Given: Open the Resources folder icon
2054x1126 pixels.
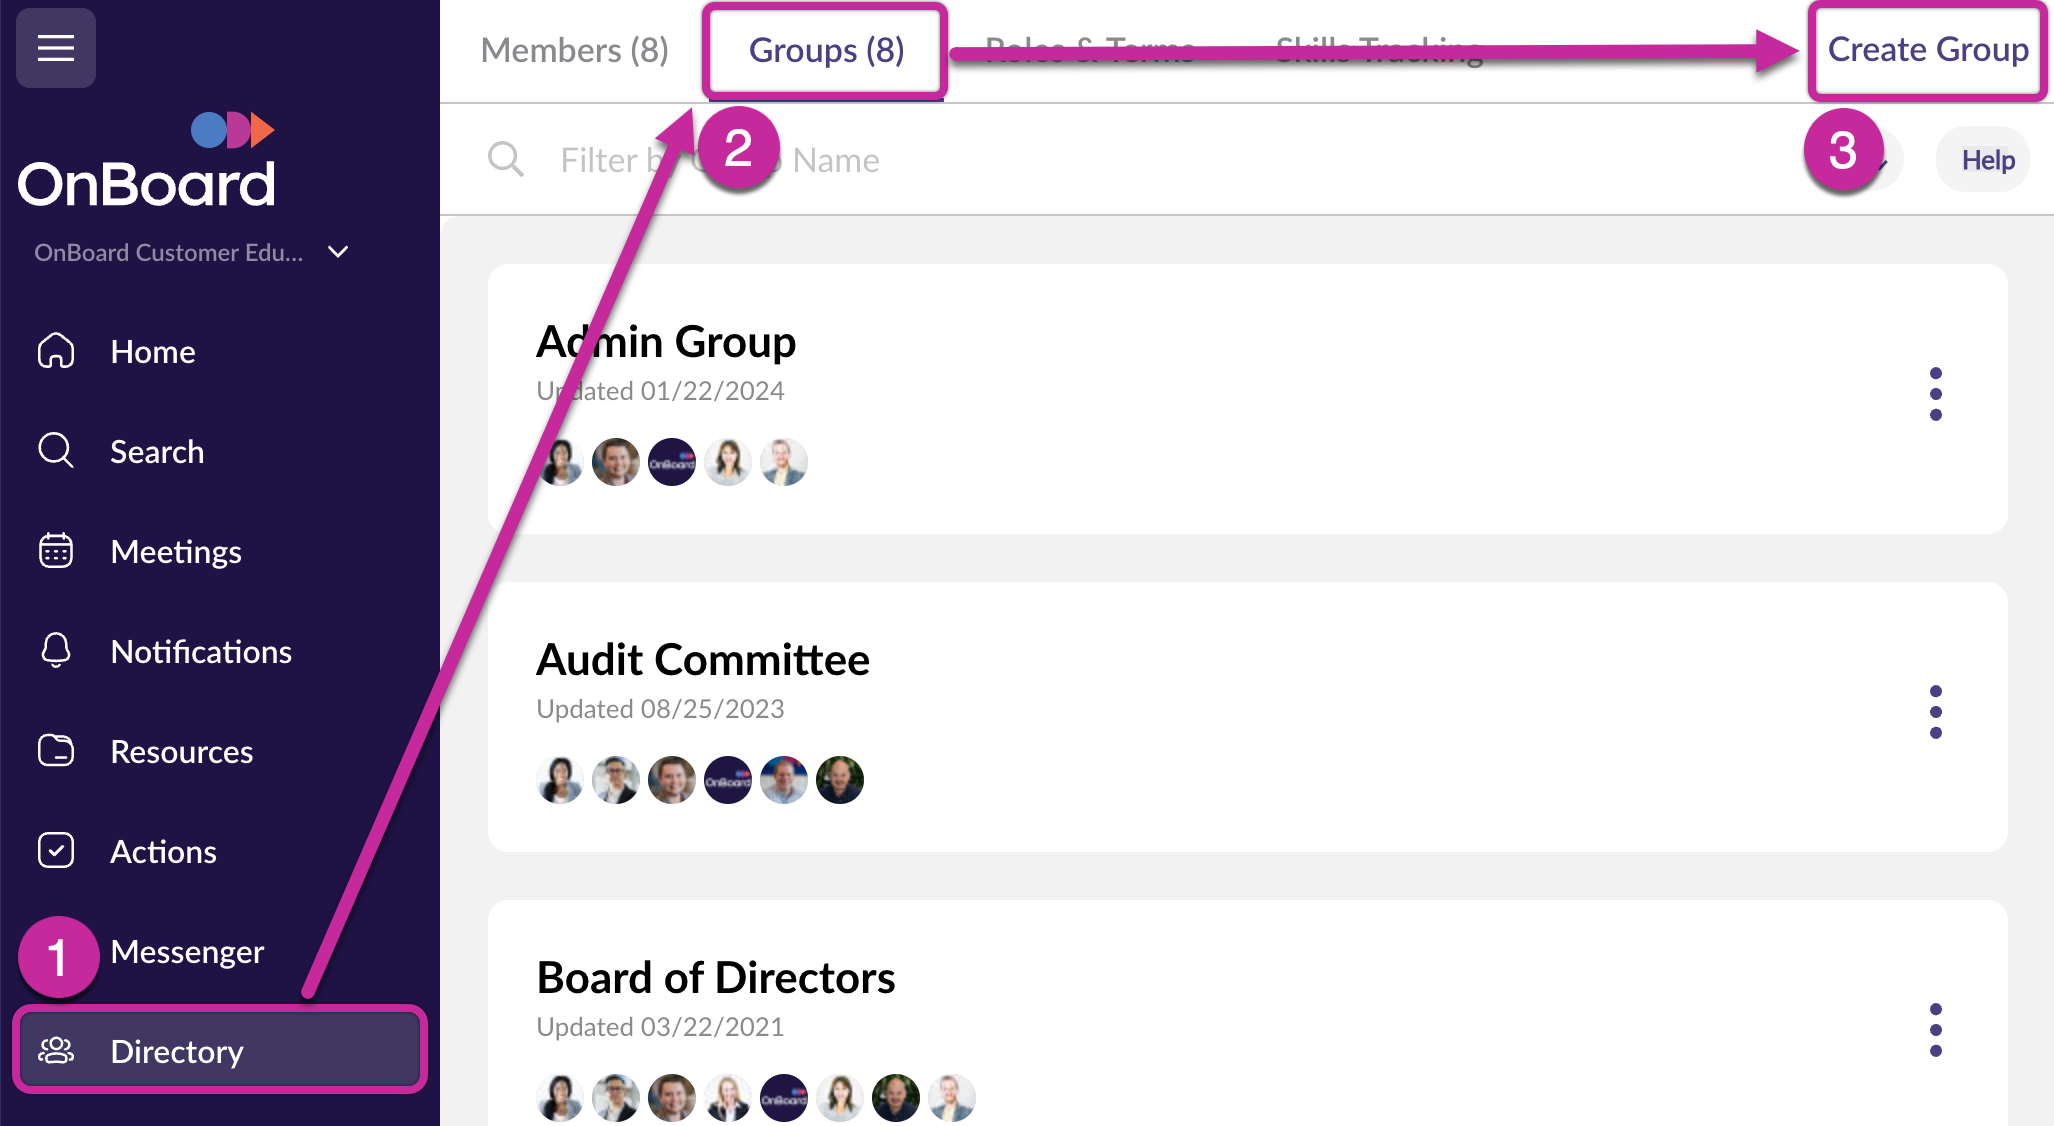Looking at the screenshot, I should click(56, 751).
